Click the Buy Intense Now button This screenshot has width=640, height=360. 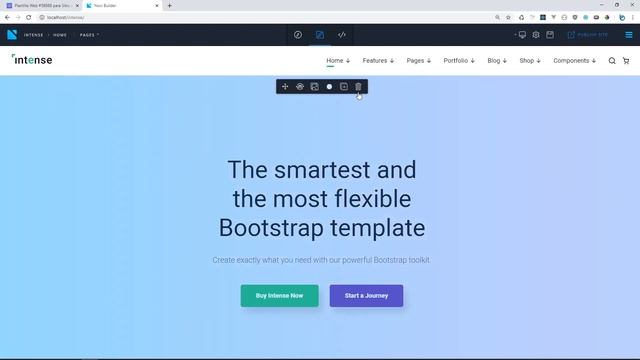pyautogui.click(x=279, y=296)
